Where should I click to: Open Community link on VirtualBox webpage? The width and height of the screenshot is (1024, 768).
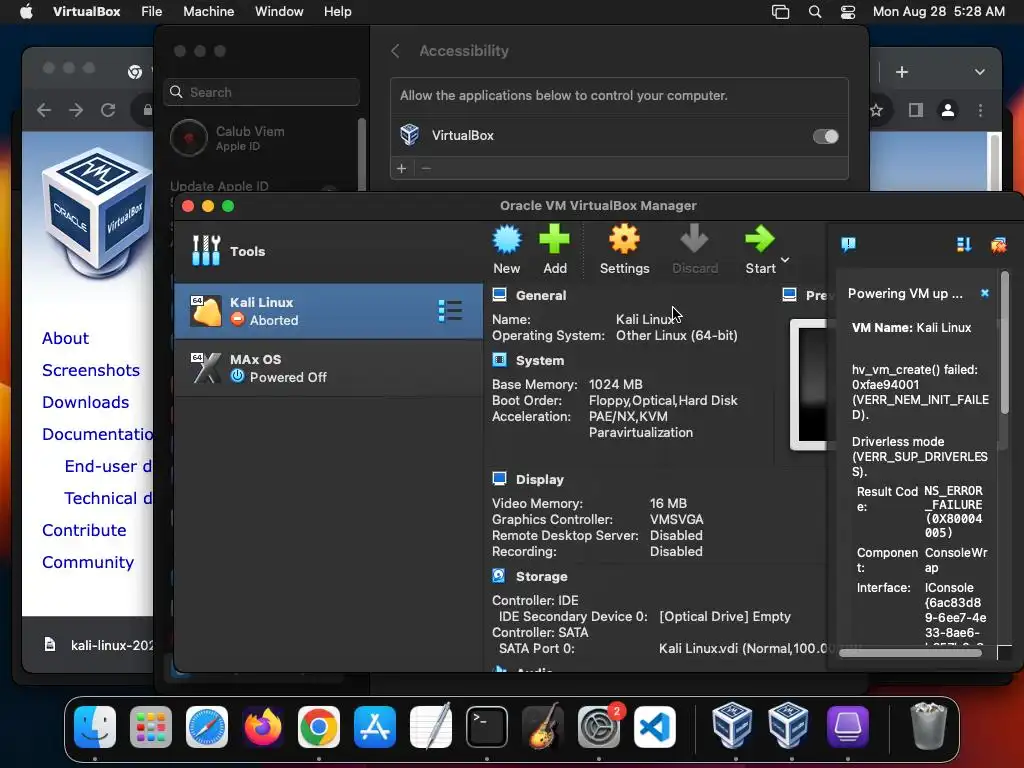click(88, 562)
